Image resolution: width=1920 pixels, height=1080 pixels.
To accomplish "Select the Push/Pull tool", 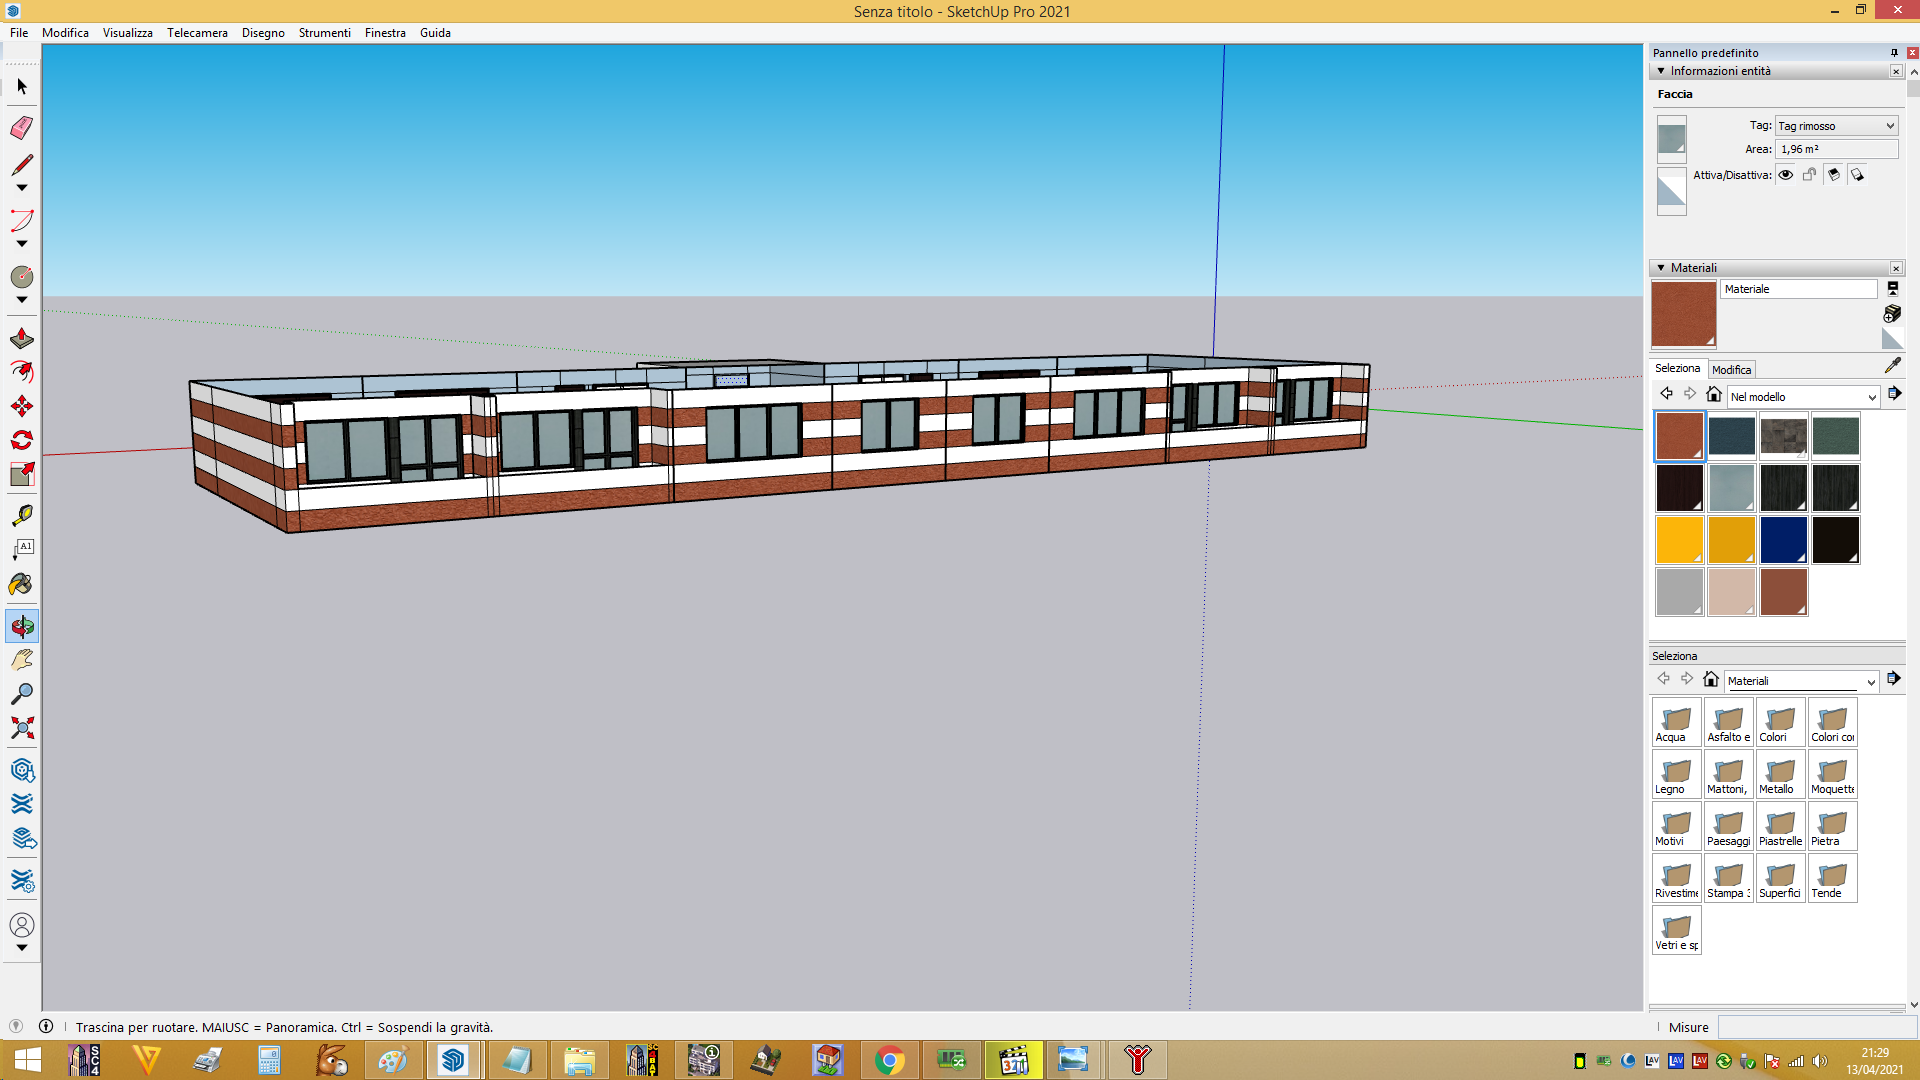I will (22, 339).
